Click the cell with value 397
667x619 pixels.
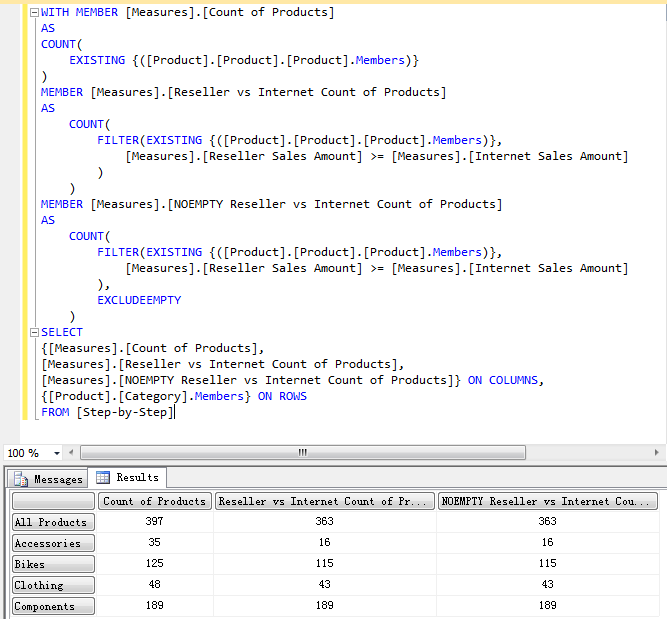coord(154,521)
